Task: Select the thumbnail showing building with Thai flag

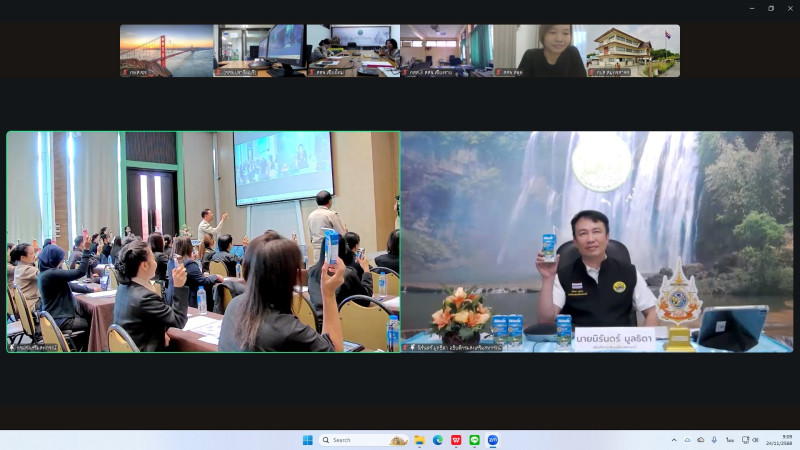Action: (633, 51)
